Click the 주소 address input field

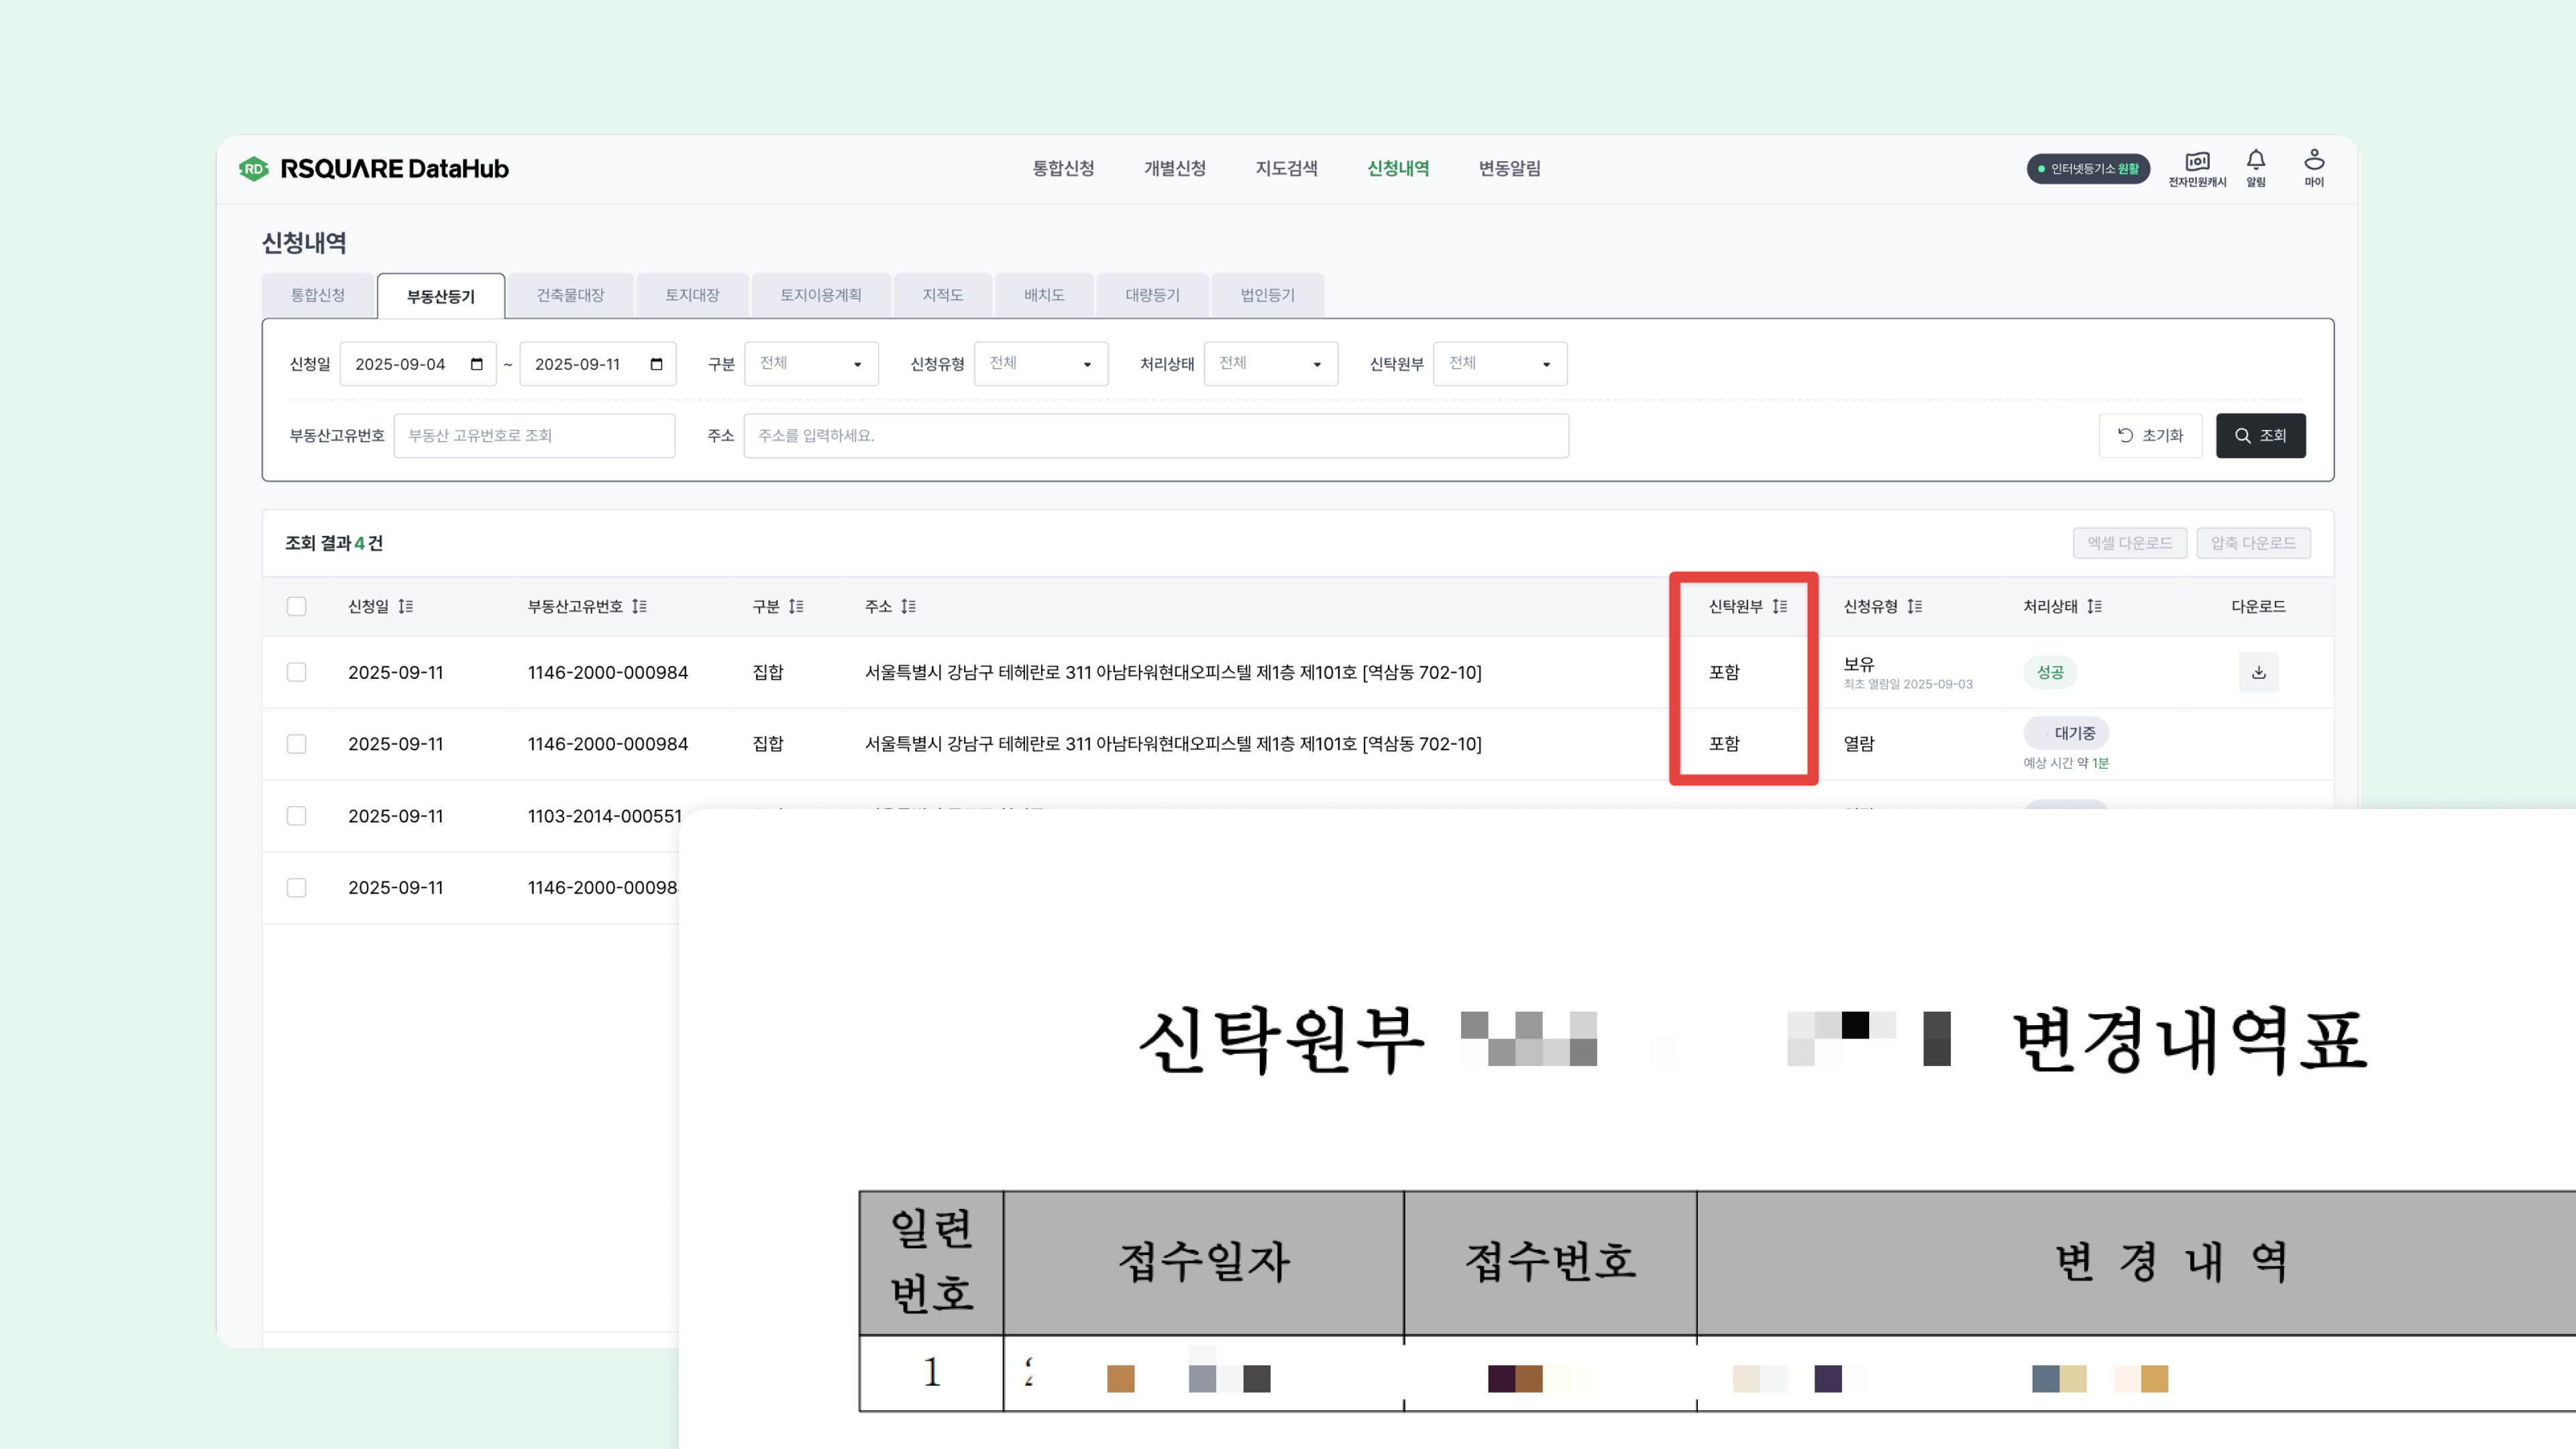coord(1155,436)
